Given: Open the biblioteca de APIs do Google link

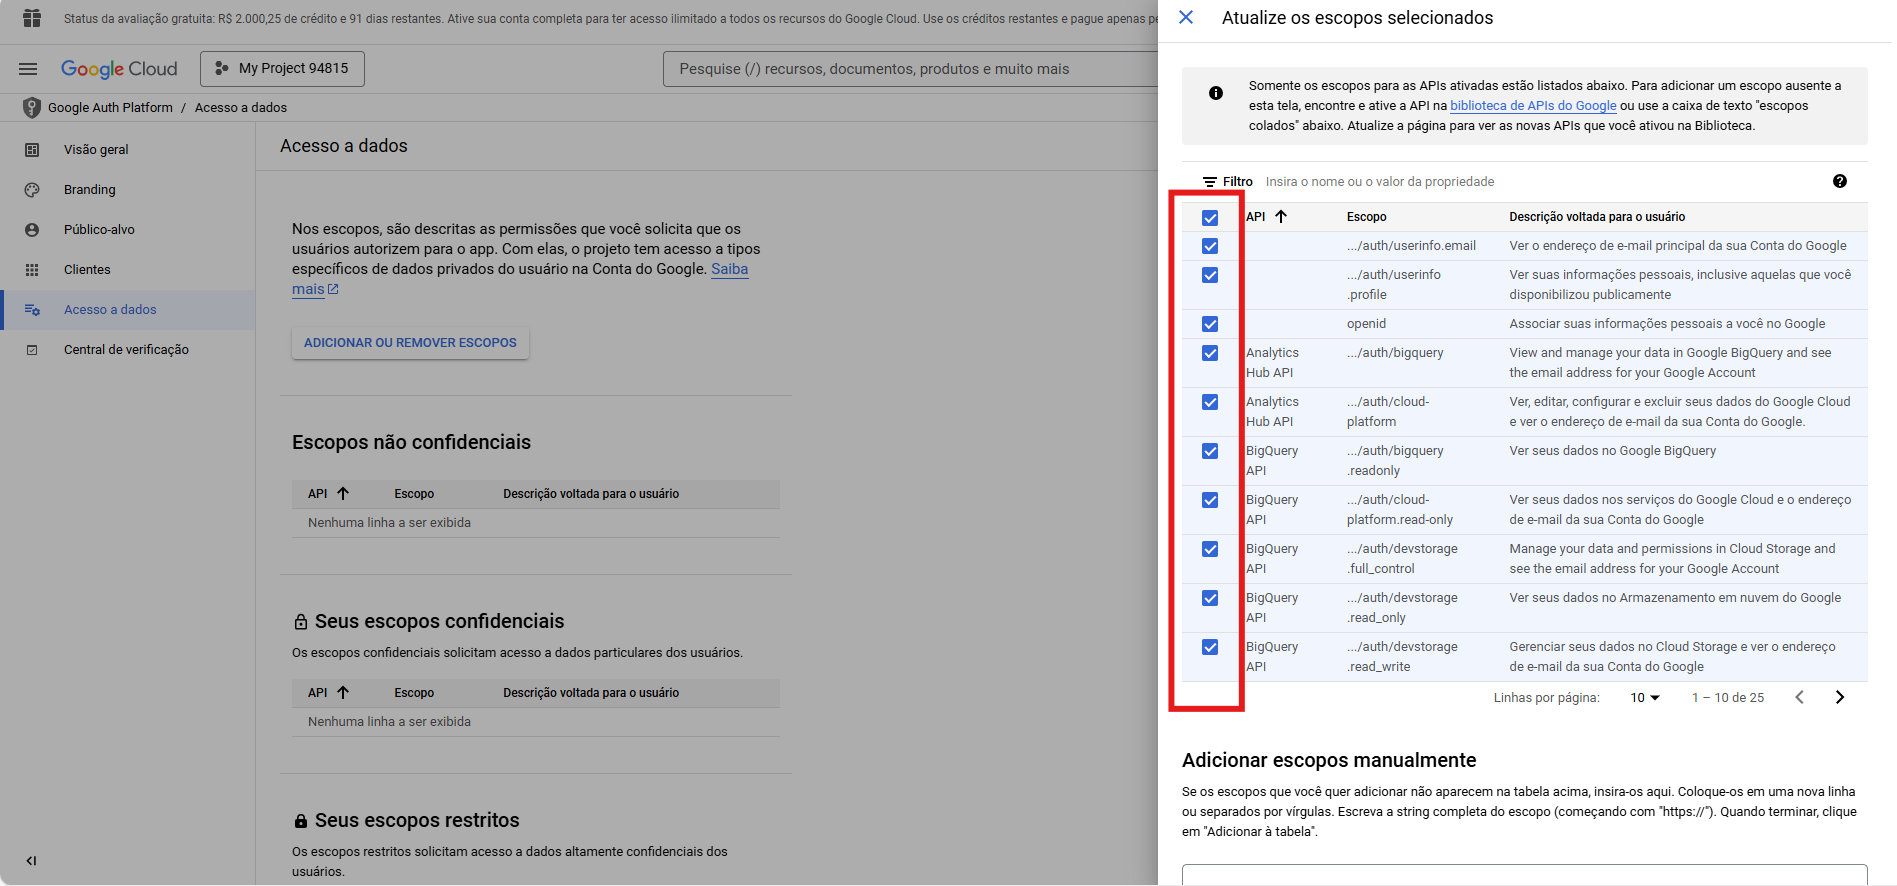Looking at the screenshot, I should (1532, 106).
